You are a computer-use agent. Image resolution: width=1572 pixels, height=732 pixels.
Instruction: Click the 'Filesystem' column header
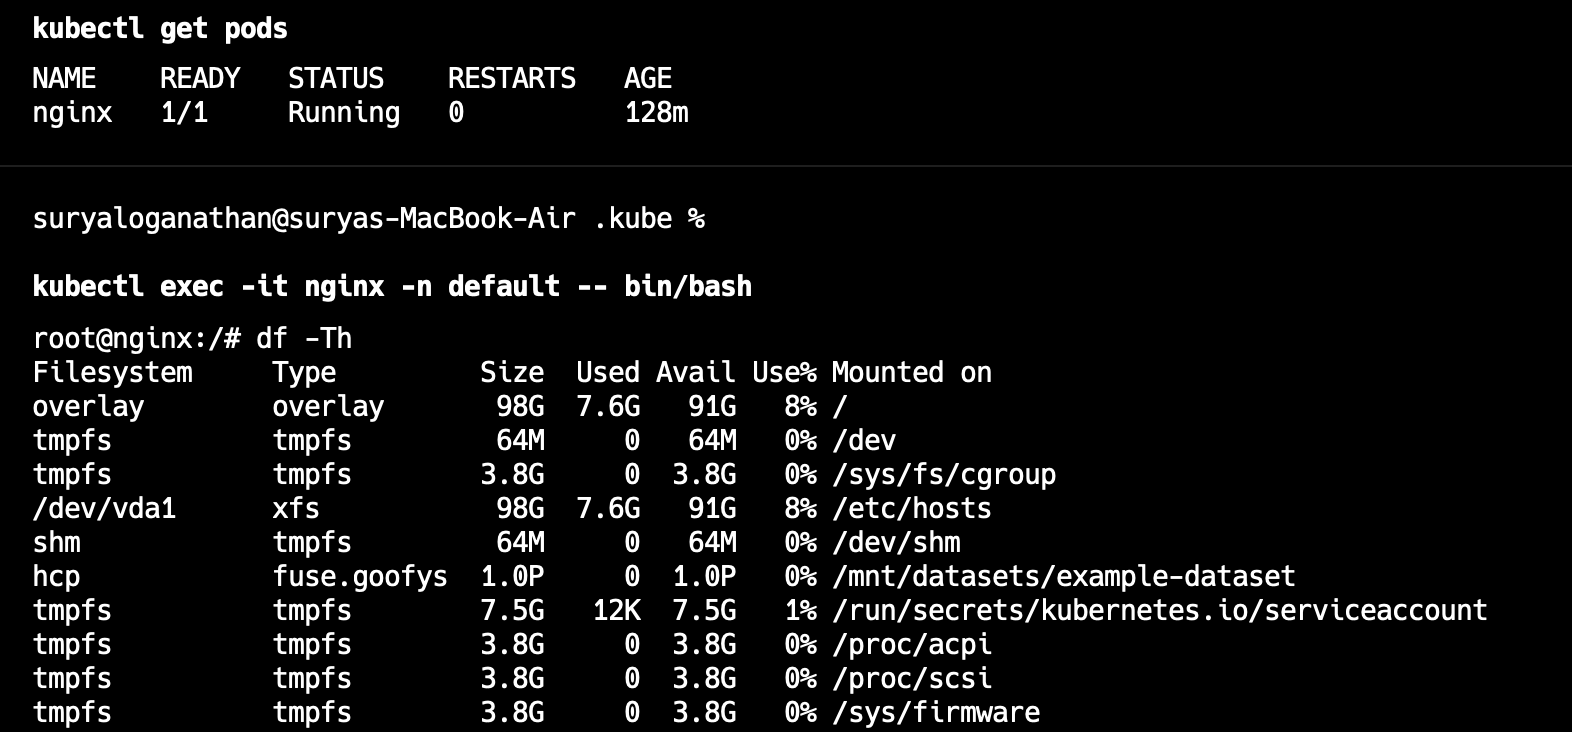(112, 373)
